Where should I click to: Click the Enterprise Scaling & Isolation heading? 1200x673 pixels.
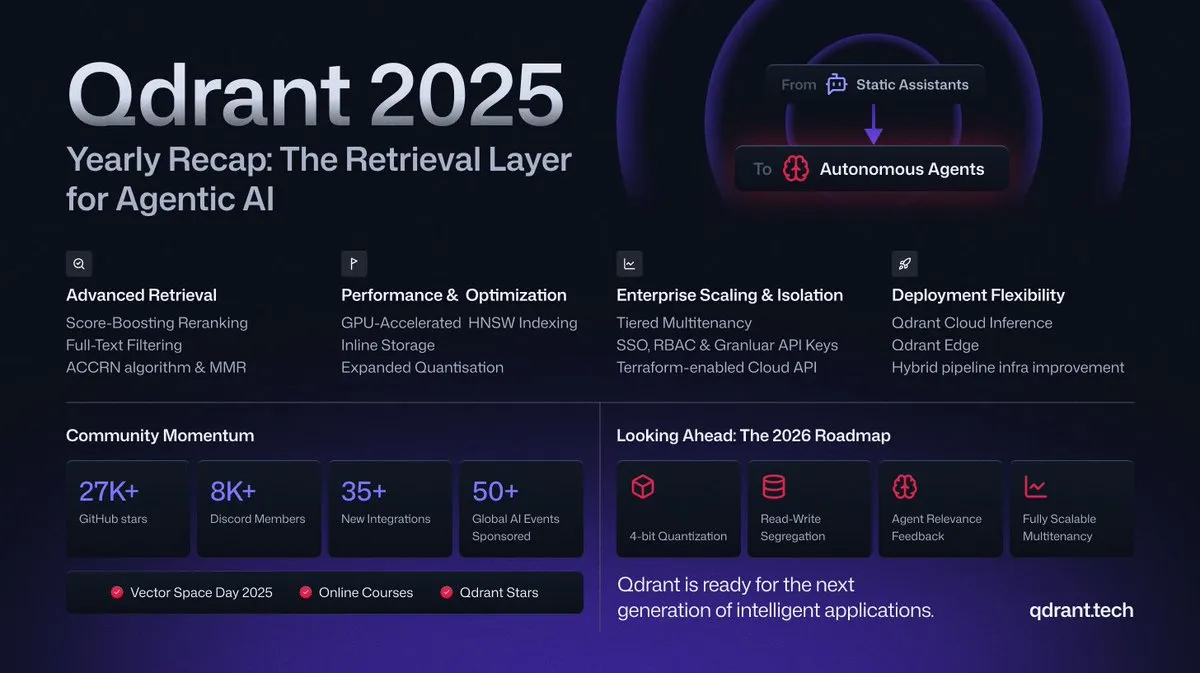point(730,295)
